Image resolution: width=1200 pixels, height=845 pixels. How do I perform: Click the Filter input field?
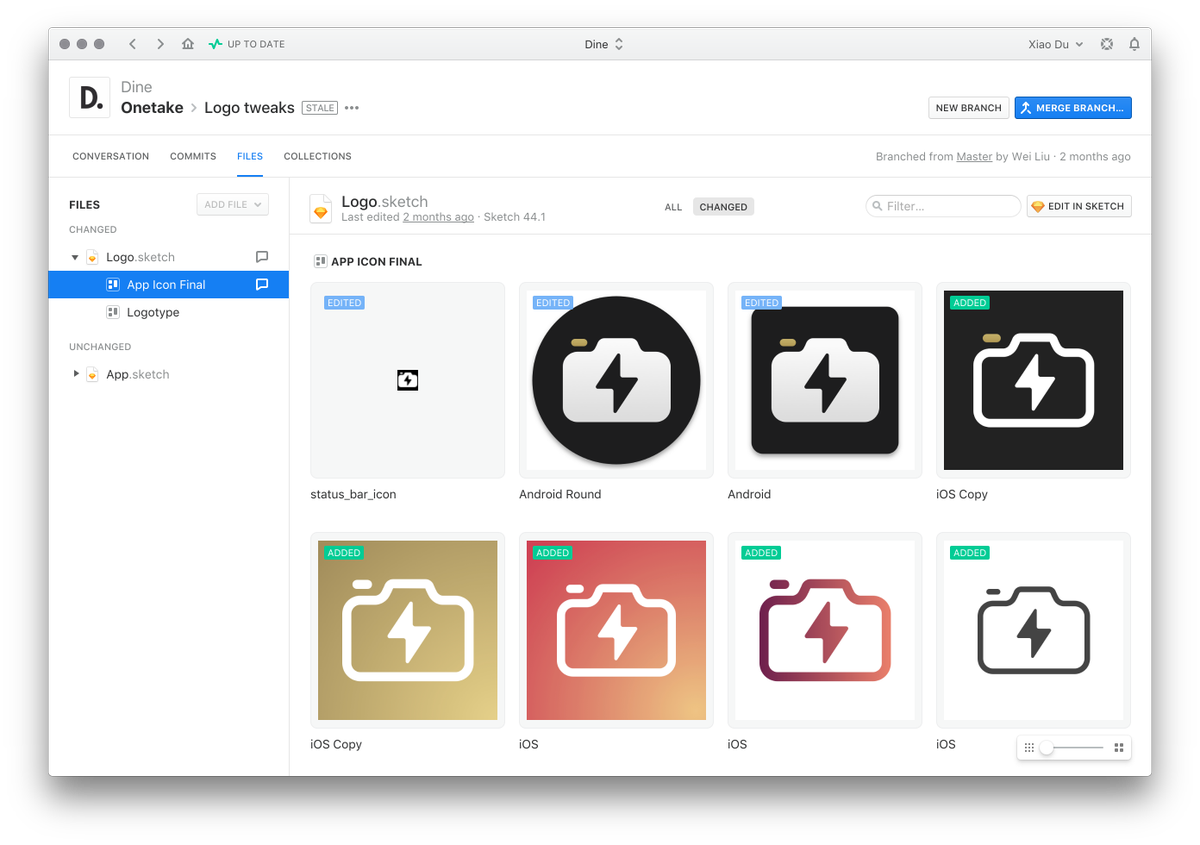click(x=943, y=206)
